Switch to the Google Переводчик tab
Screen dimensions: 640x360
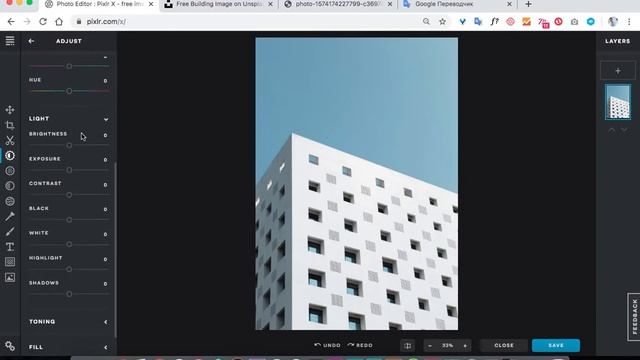[x=457, y=4]
